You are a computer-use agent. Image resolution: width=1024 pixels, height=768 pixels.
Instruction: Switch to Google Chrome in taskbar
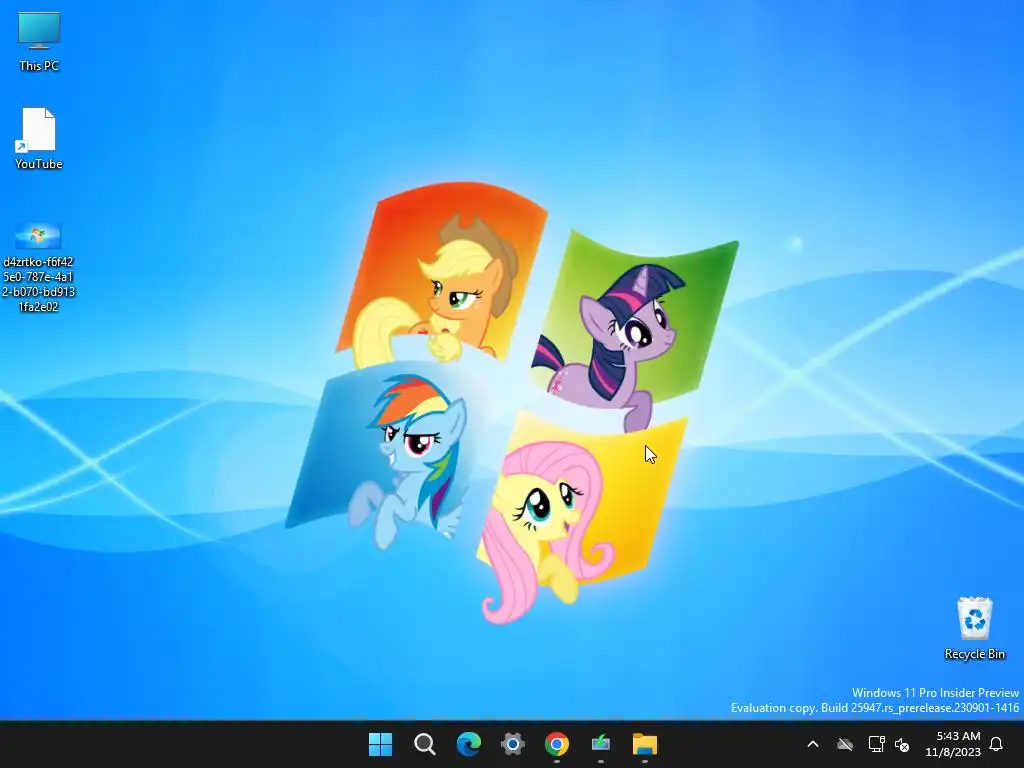(556, 744)
